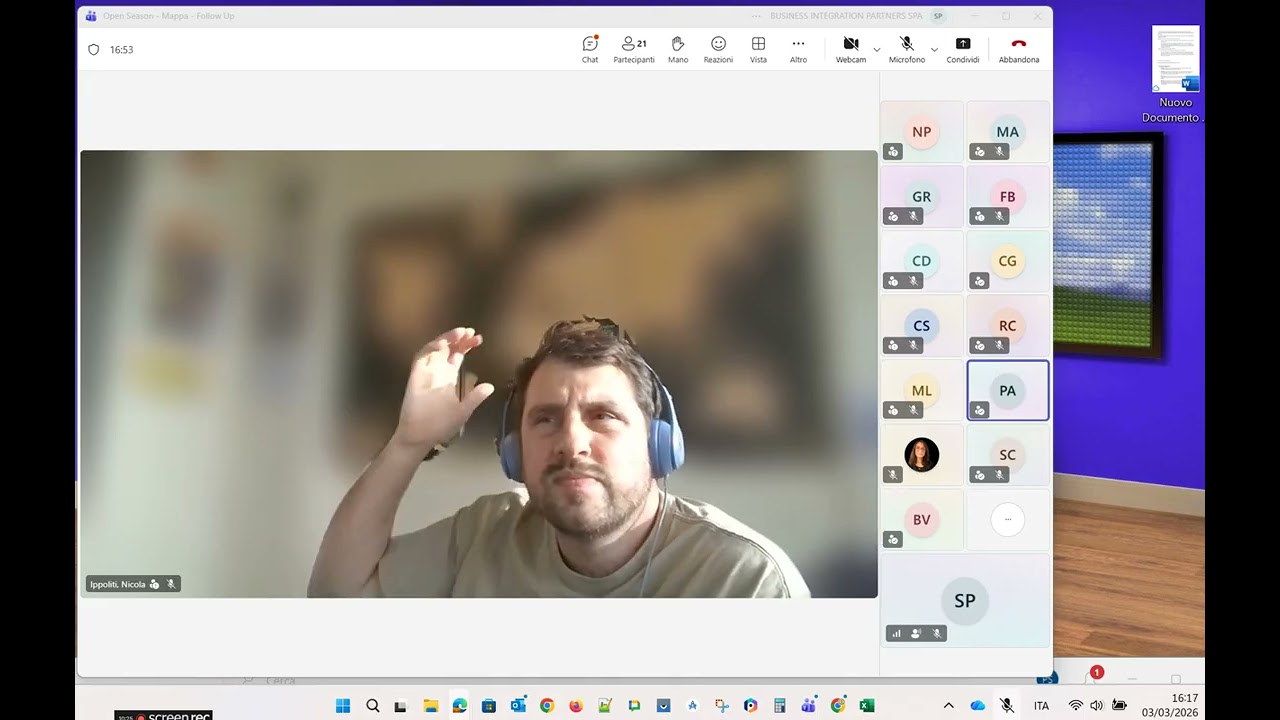
Task: Unmute the Microfono
Action: pos(907,49)
